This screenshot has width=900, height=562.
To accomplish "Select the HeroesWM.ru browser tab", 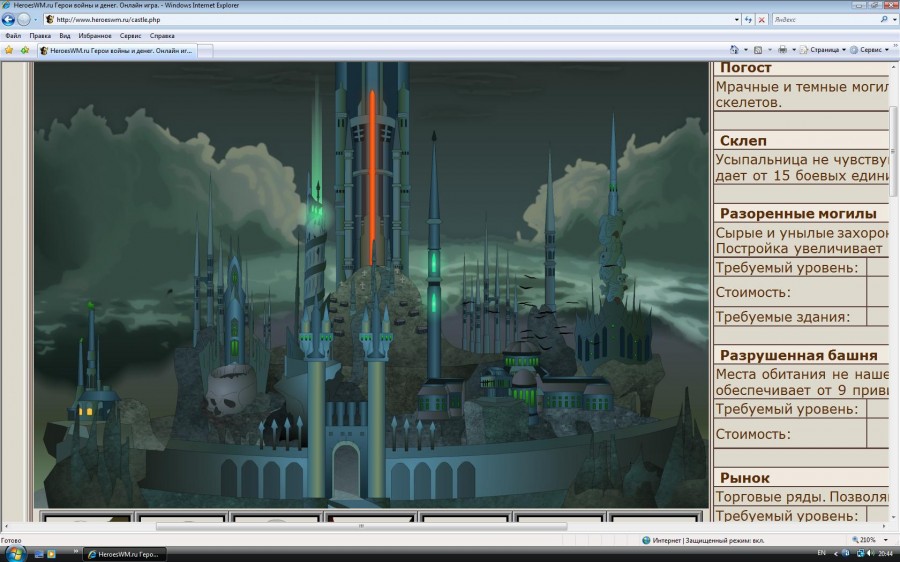I will [117, 51].
